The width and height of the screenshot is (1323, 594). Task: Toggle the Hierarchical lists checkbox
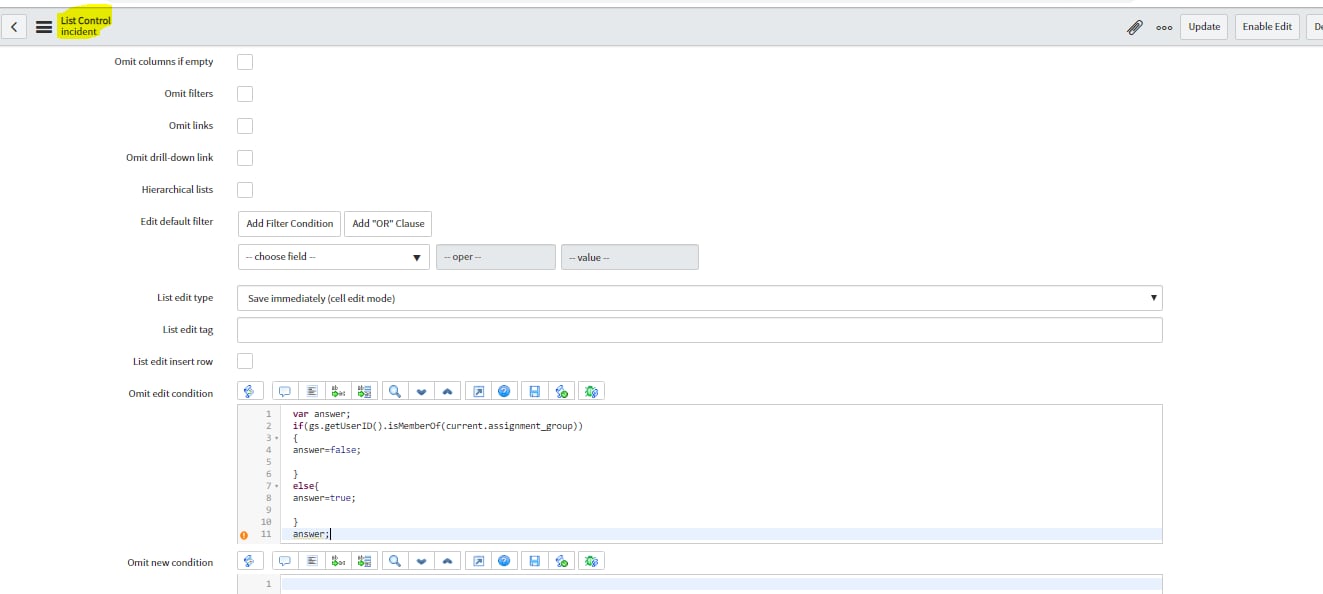coord(245,190)
